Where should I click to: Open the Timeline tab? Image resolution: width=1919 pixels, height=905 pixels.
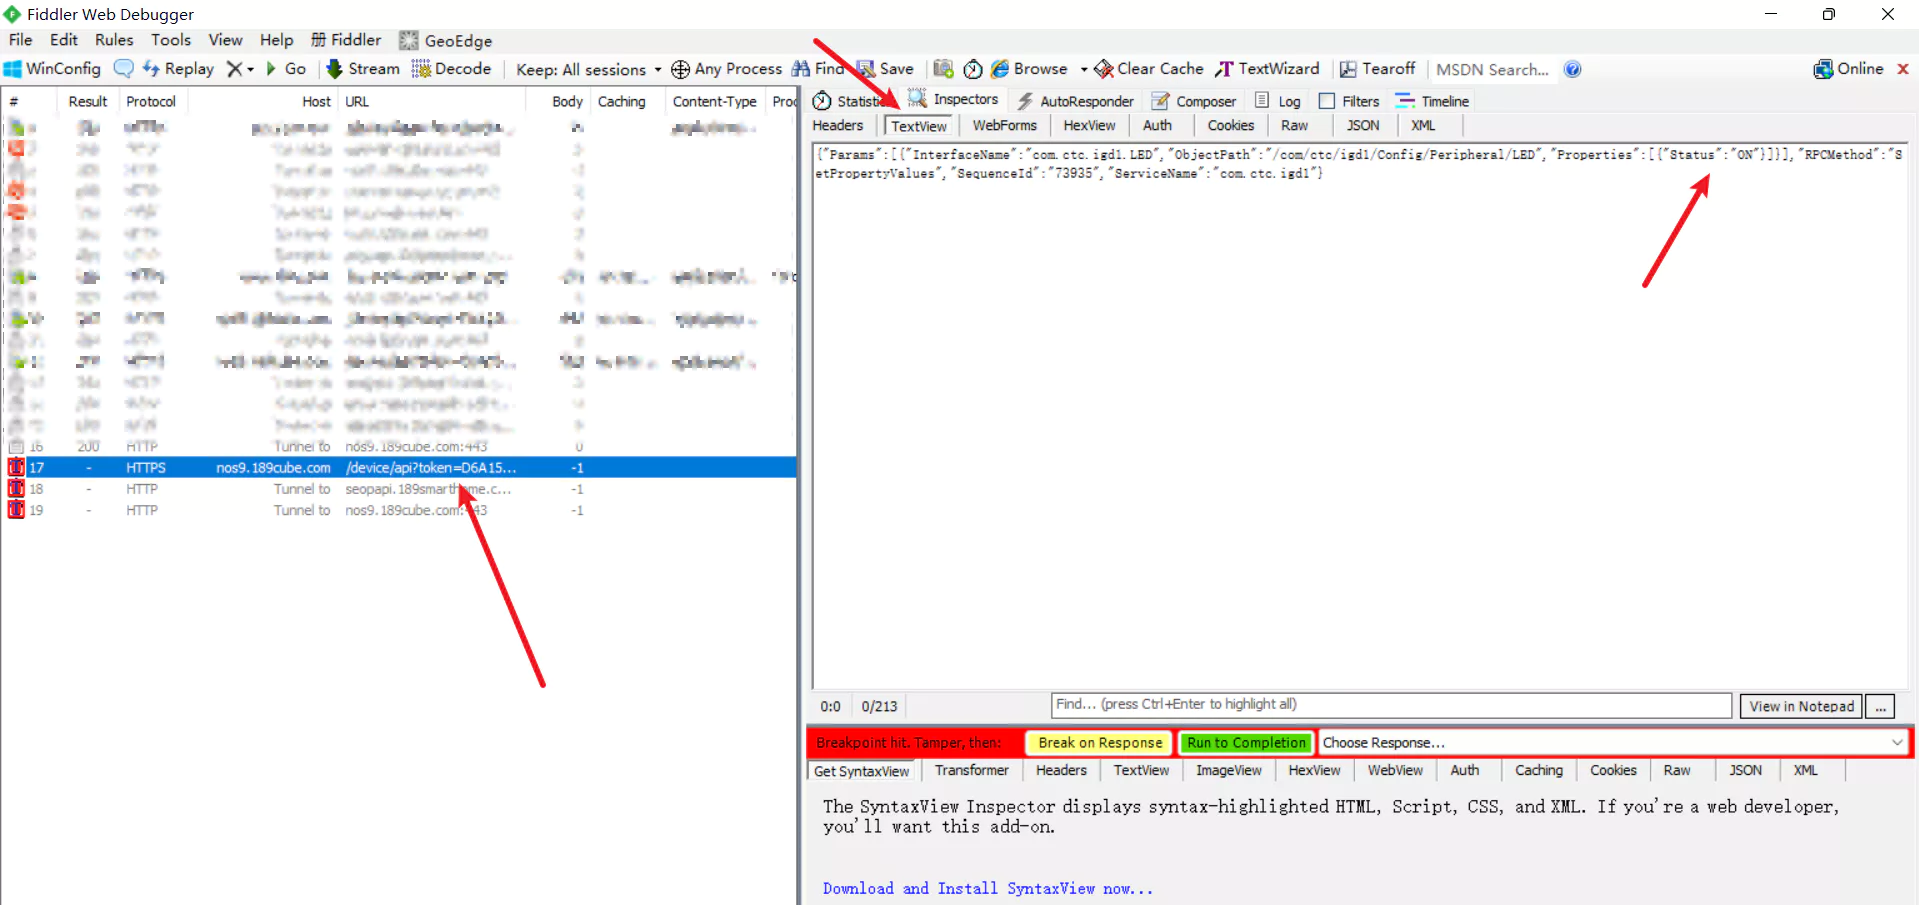click(x=1432, y=101)
